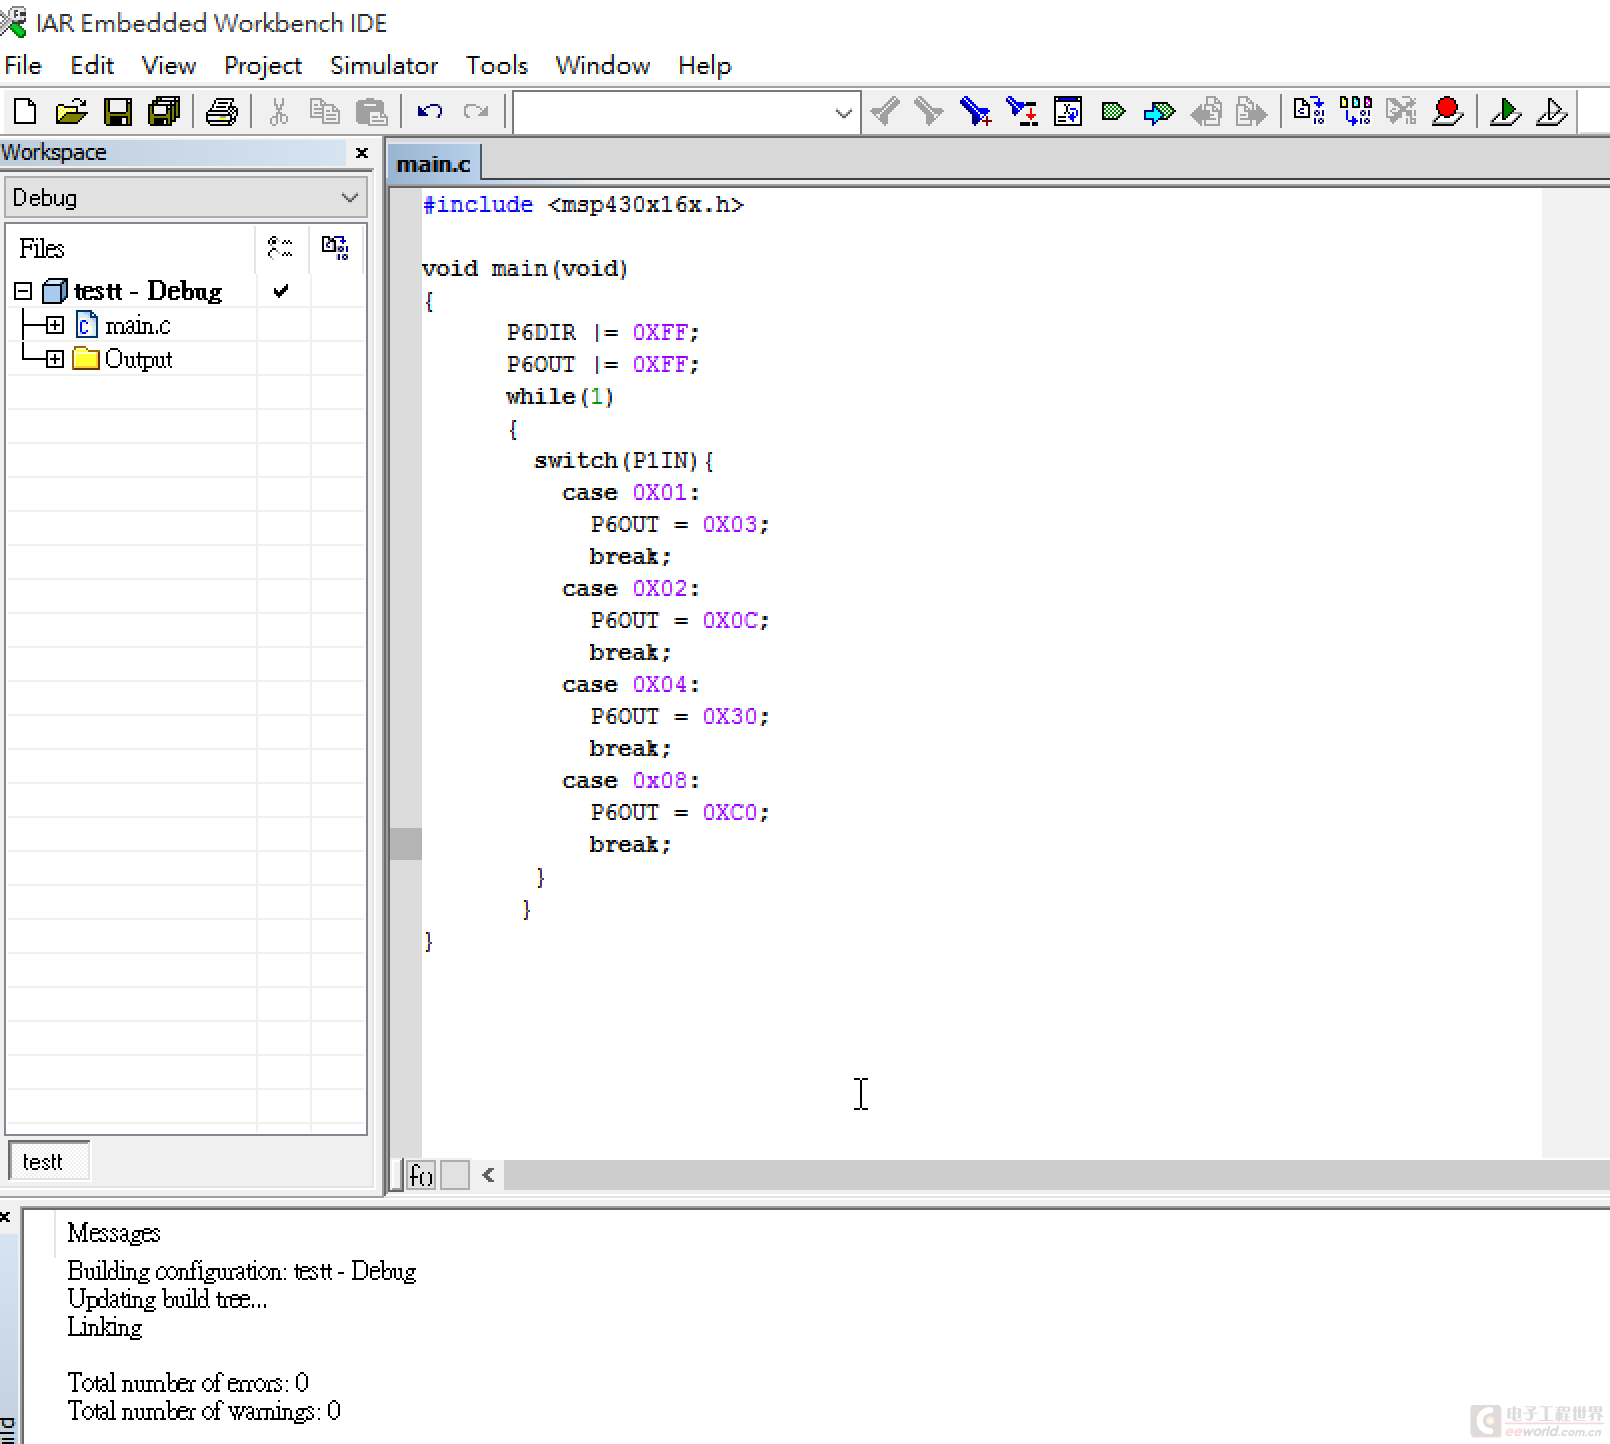Click the Files column build status icon
Screen dimensions: 1610x1444
click(x=335, y=247)
